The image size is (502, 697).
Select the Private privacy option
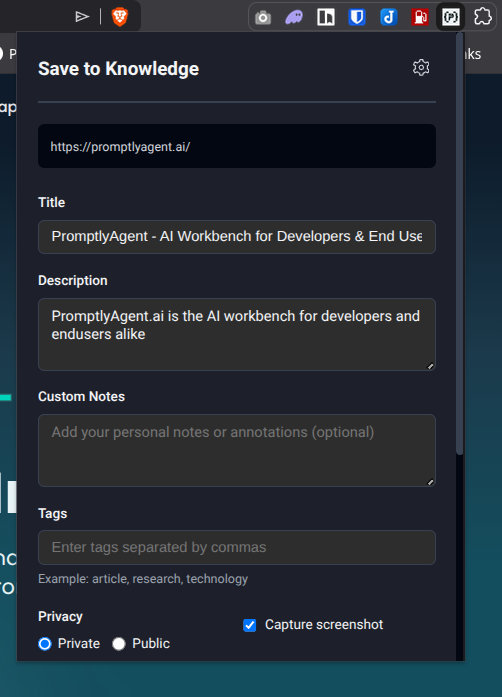coord(45,644)
